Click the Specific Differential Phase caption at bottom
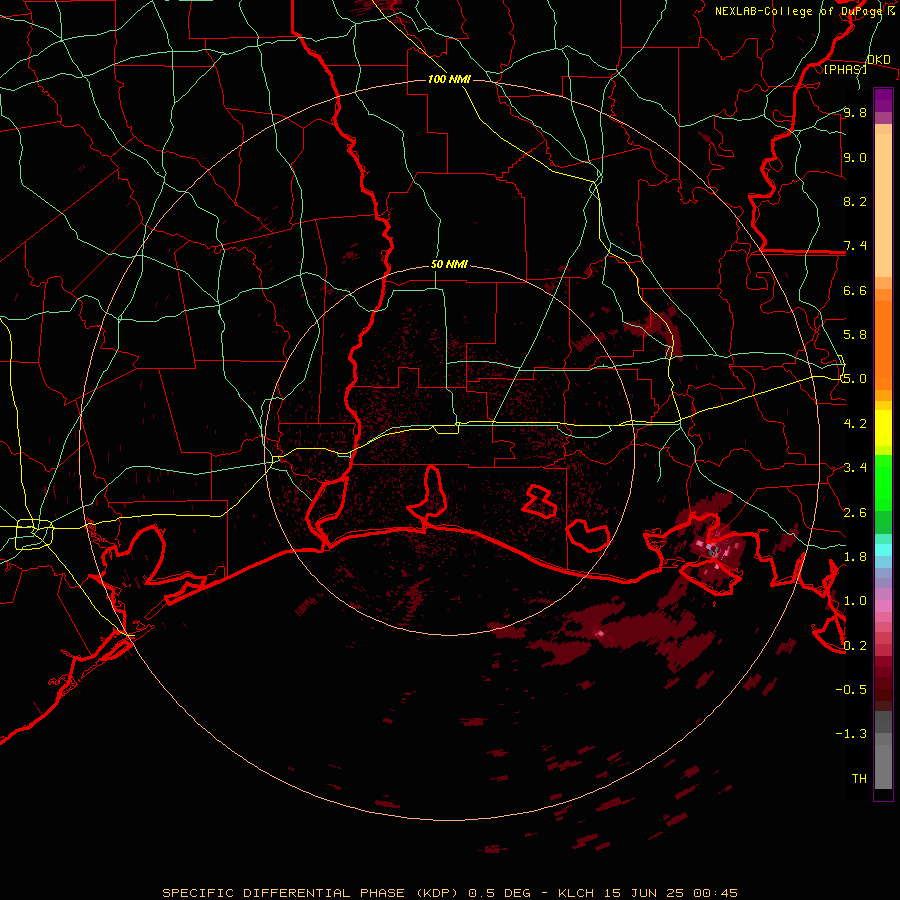The height and width of the screenshot is (900, 900). click(x=449, y=893)
